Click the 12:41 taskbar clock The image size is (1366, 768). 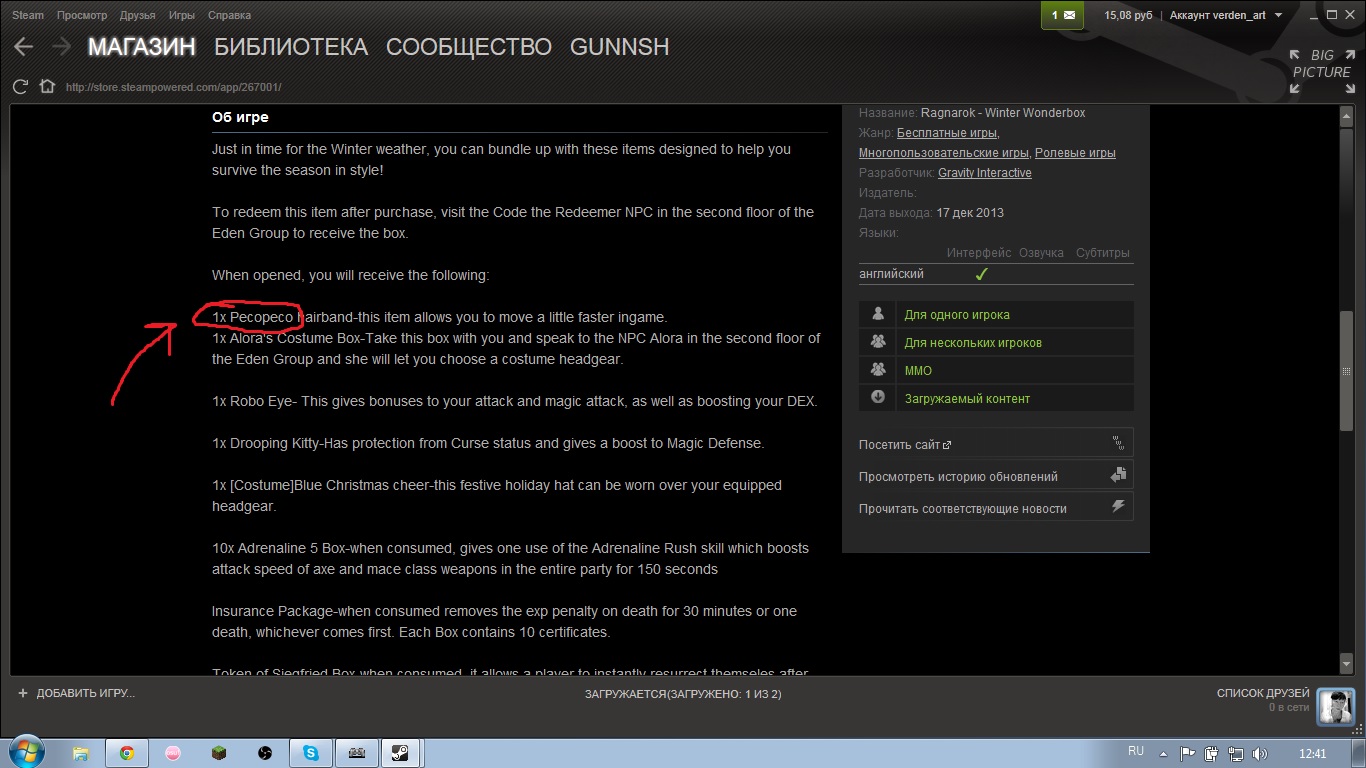coord(1313,754)
